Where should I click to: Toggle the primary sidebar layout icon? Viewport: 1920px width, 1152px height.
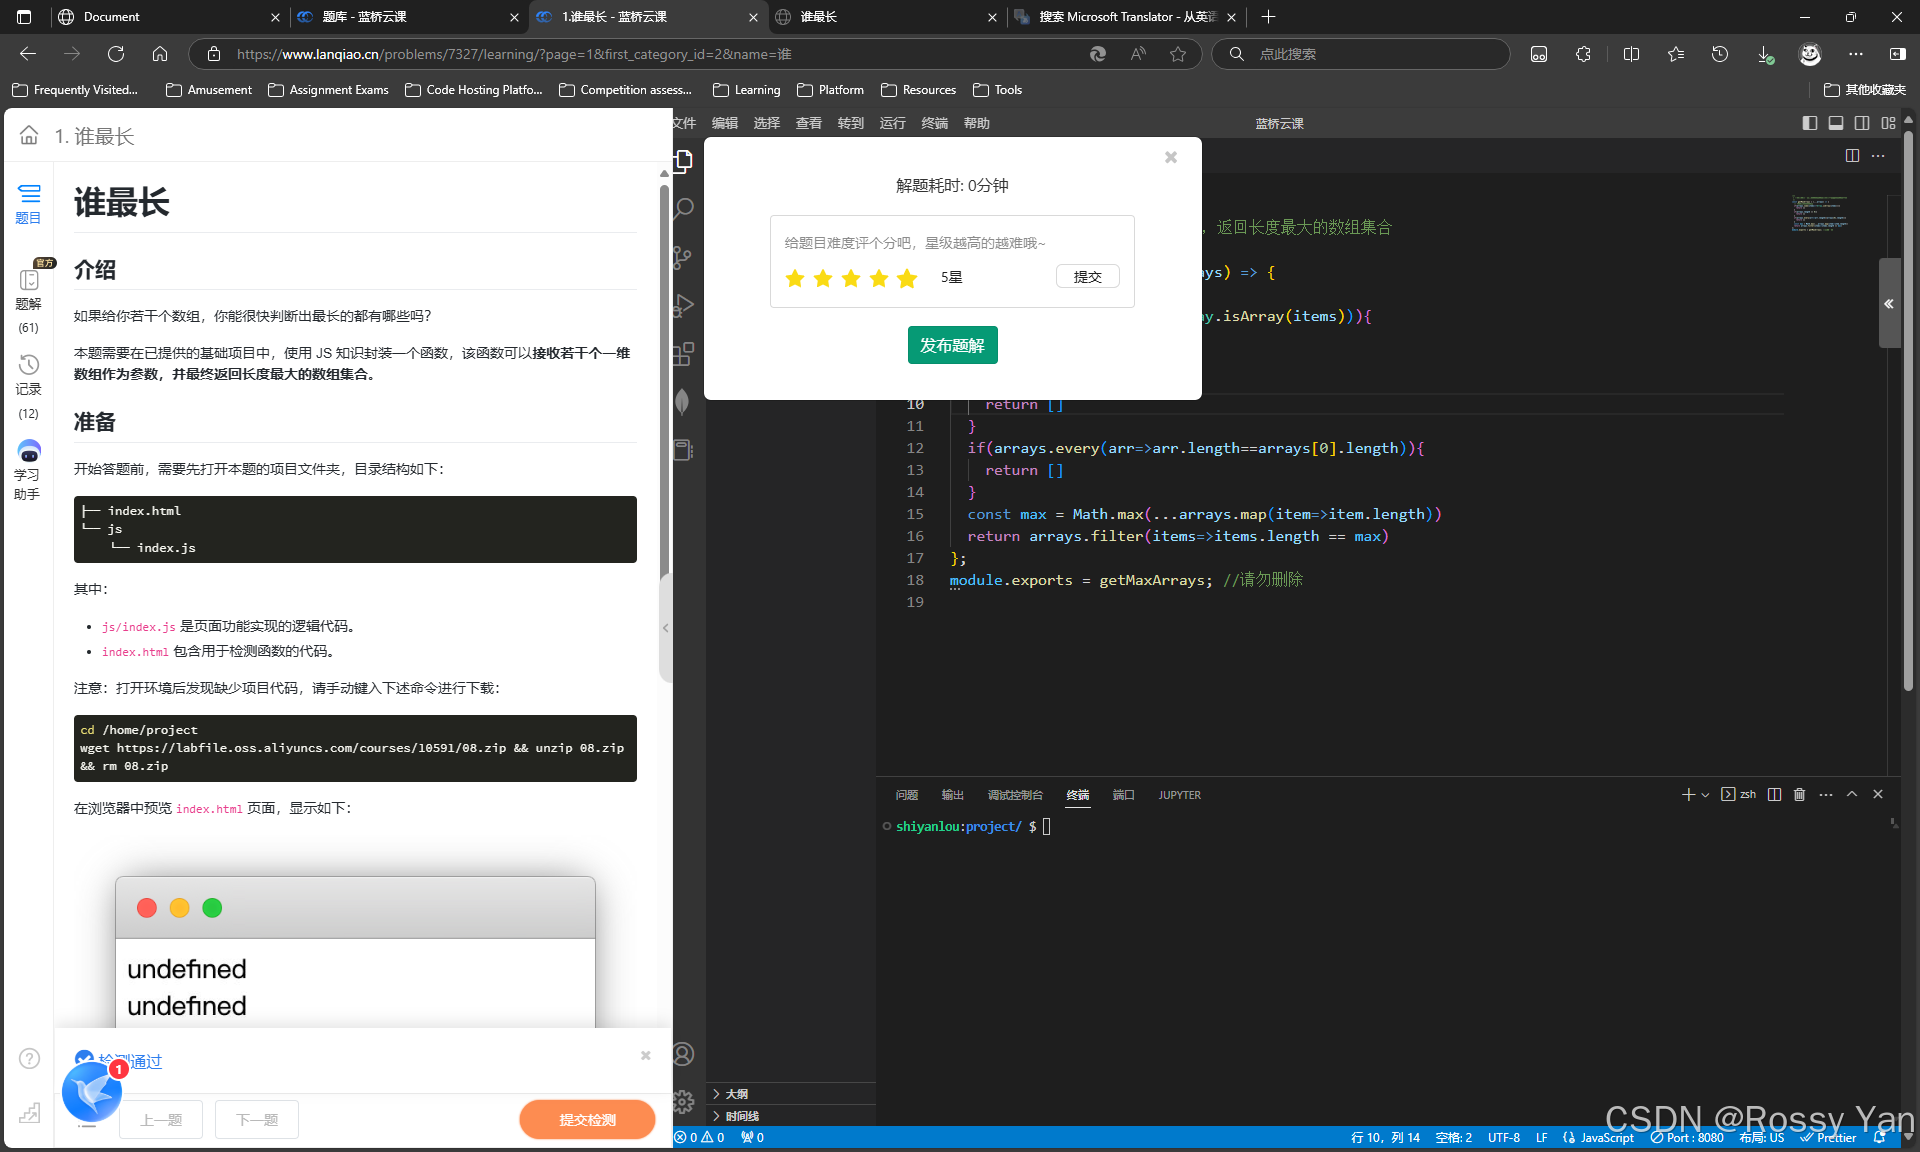coord(1810,123)
